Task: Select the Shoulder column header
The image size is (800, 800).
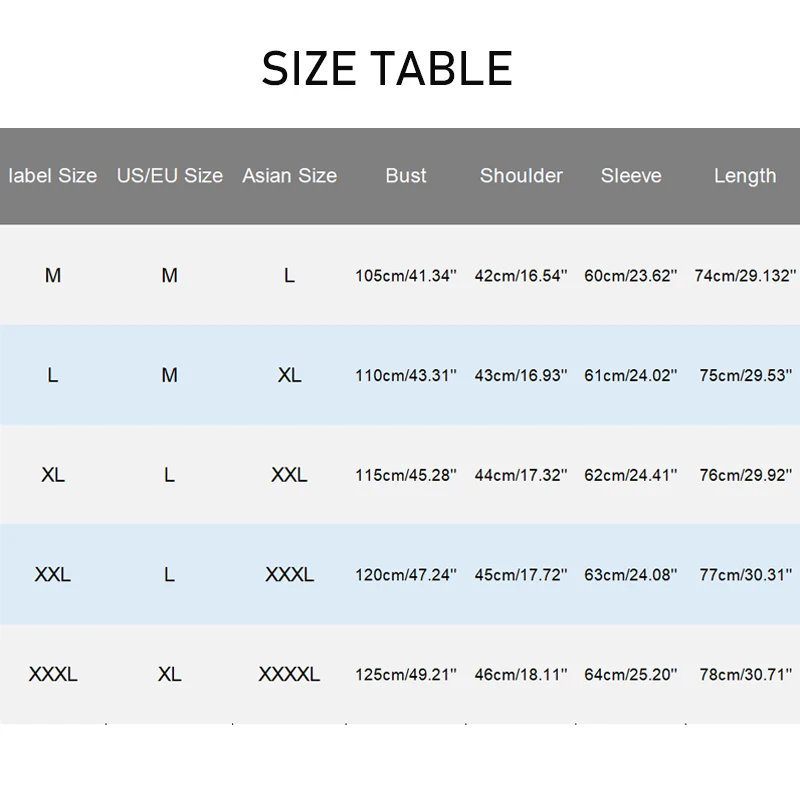Action: click(521, 176)
